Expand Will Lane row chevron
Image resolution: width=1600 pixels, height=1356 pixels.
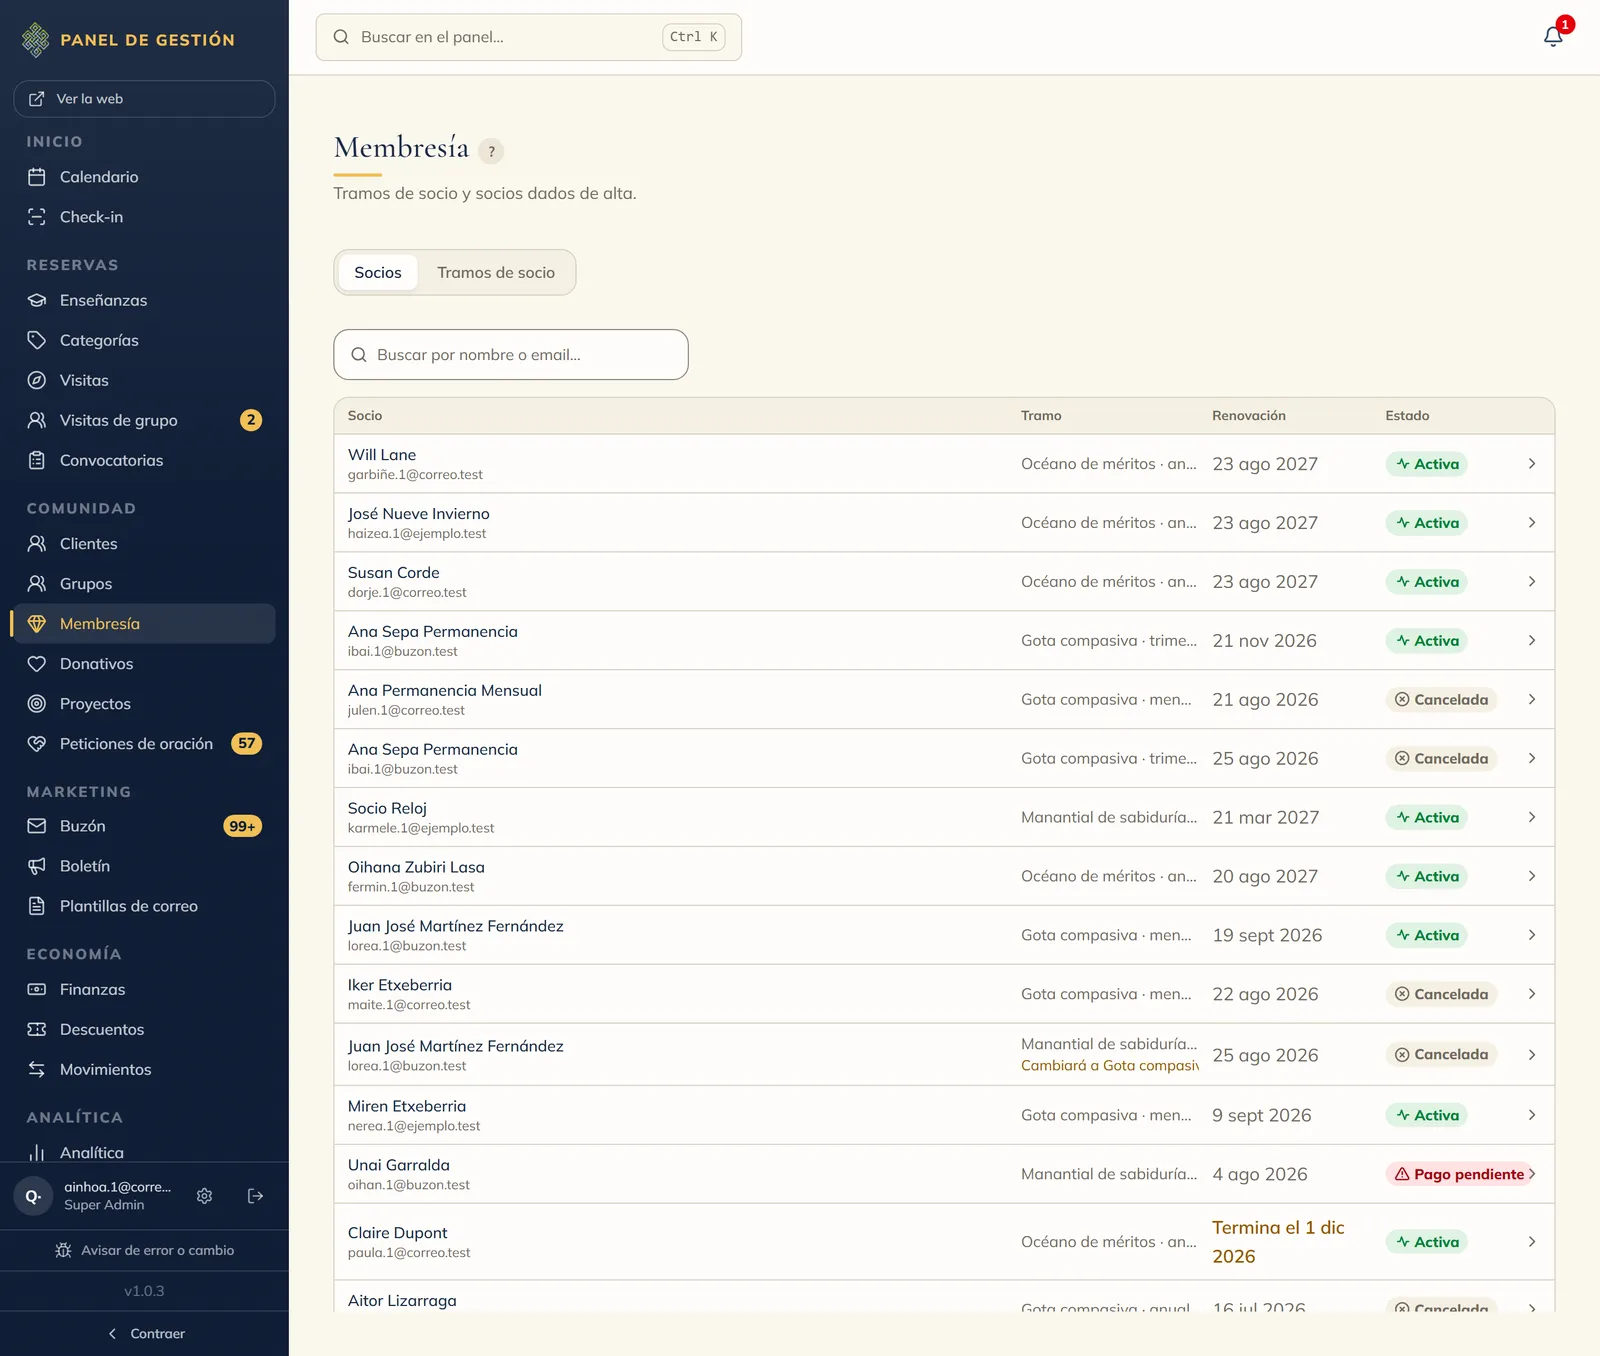[1531, 464]
